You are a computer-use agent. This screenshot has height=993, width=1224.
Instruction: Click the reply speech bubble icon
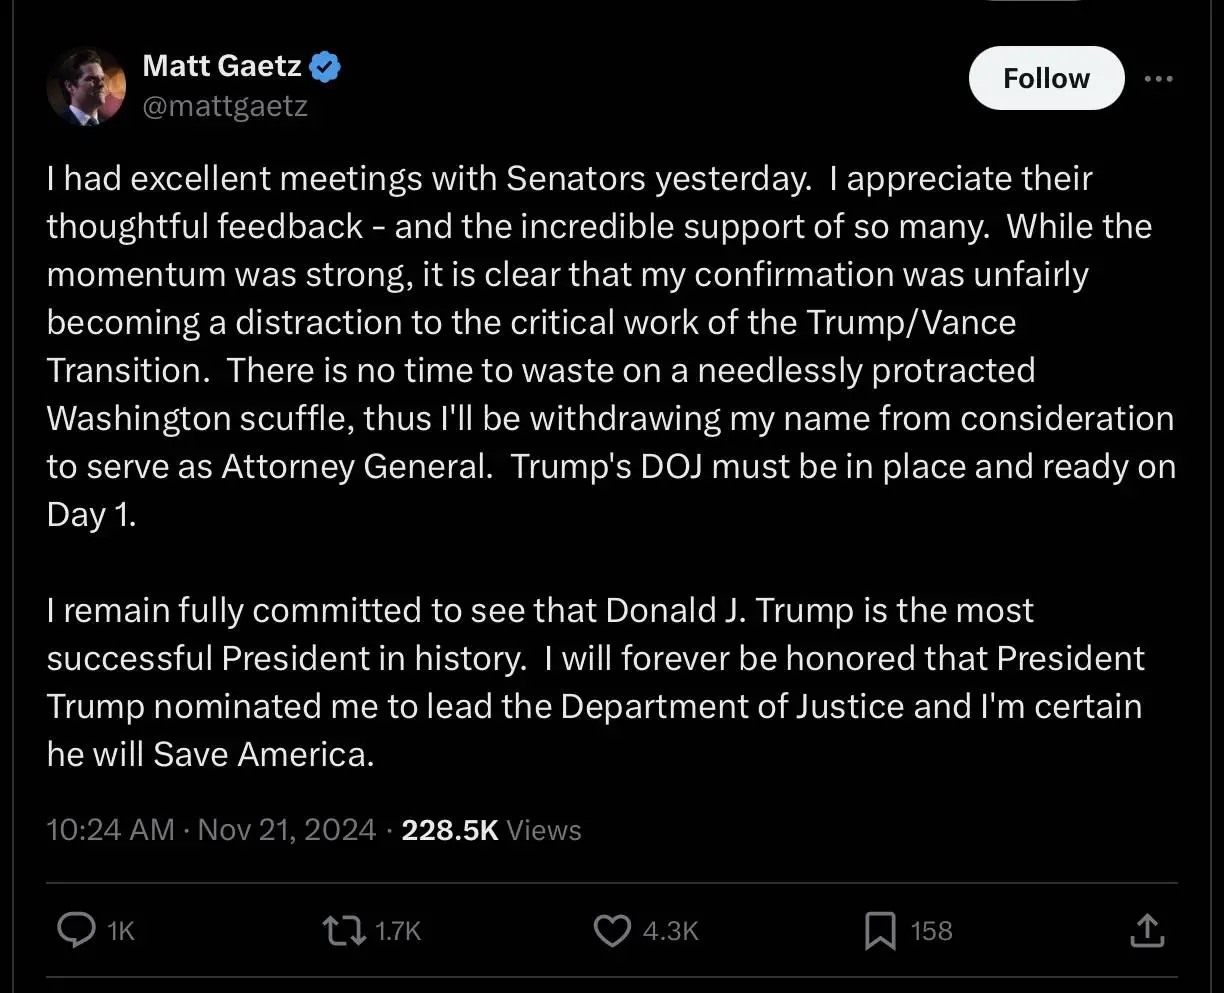(76, 931)
